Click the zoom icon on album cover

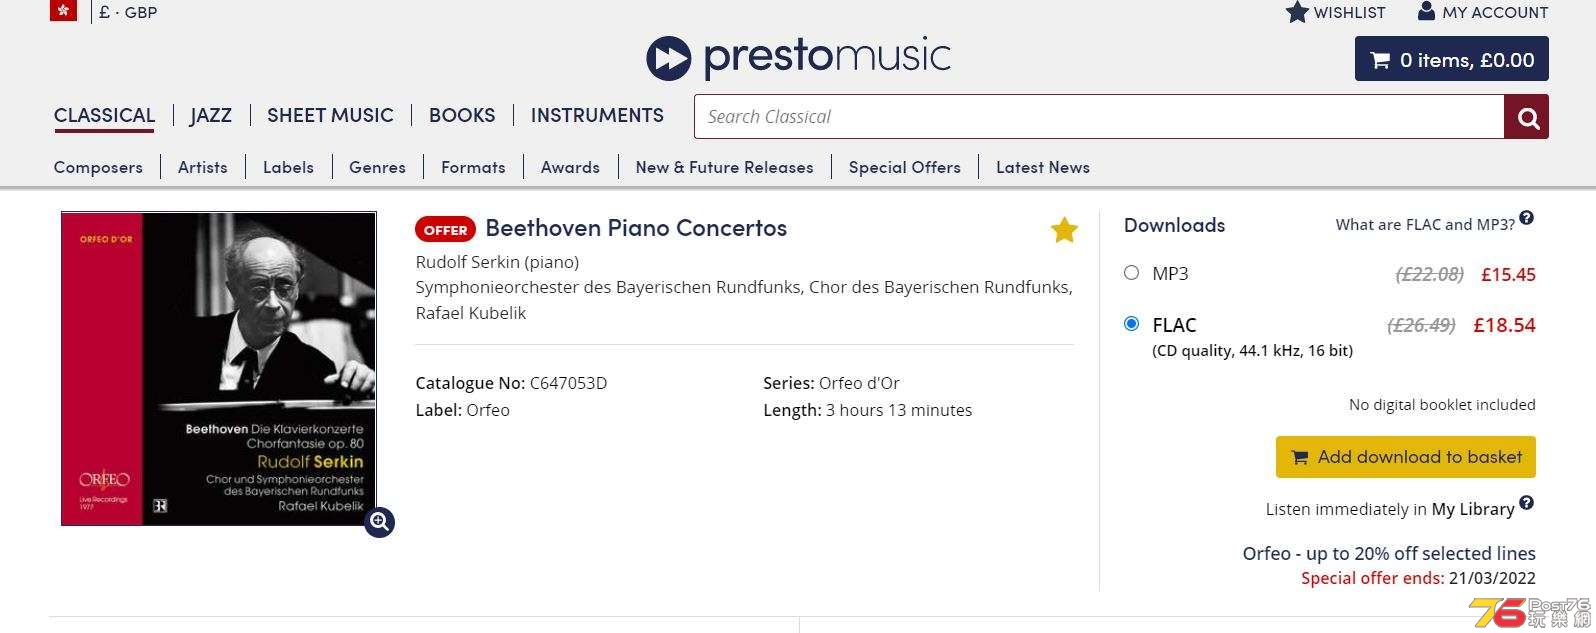(379, 522)
